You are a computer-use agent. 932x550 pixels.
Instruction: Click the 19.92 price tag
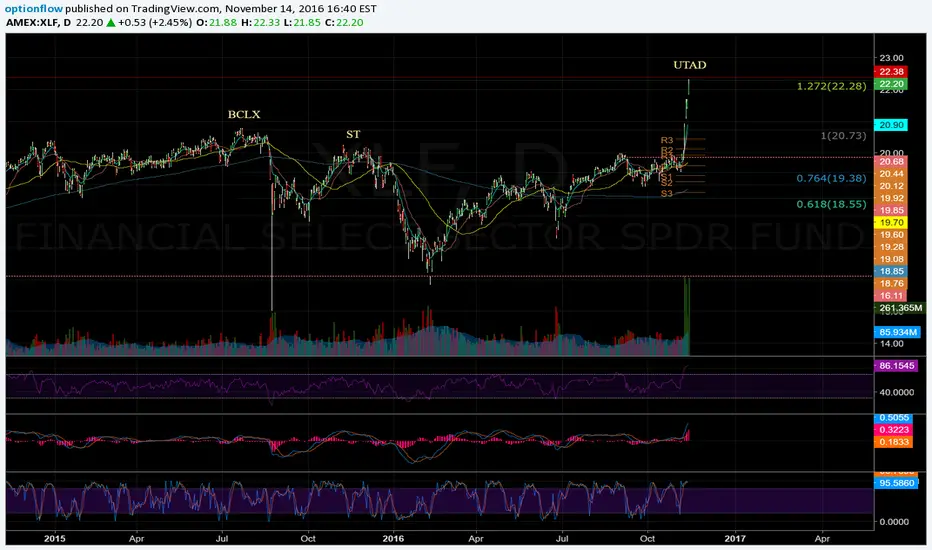892,198
